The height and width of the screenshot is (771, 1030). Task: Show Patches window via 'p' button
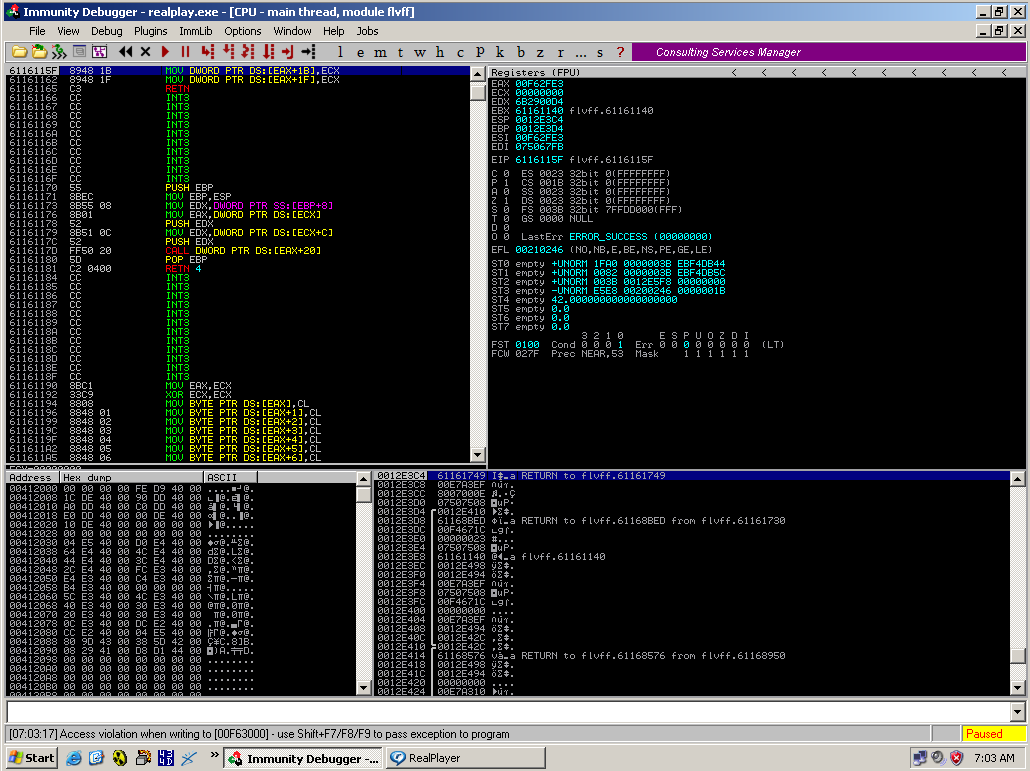pyautogui.click(x=480, y=52)
